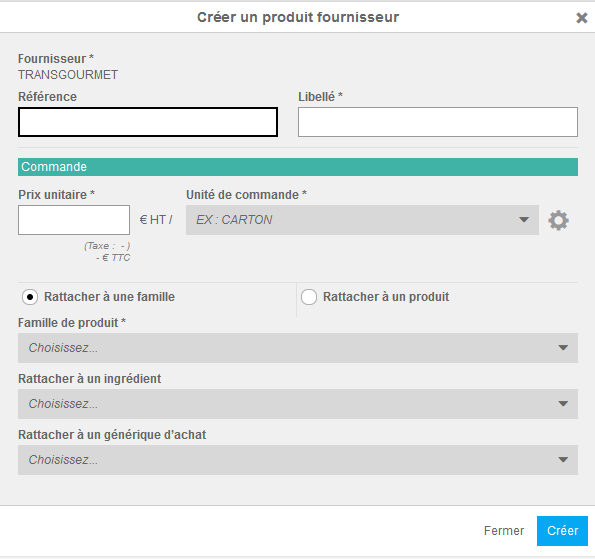The height and width of the screenshot is (559, 595).
Task: Open the Unité de commande dropdown
Action: (362, 220)
